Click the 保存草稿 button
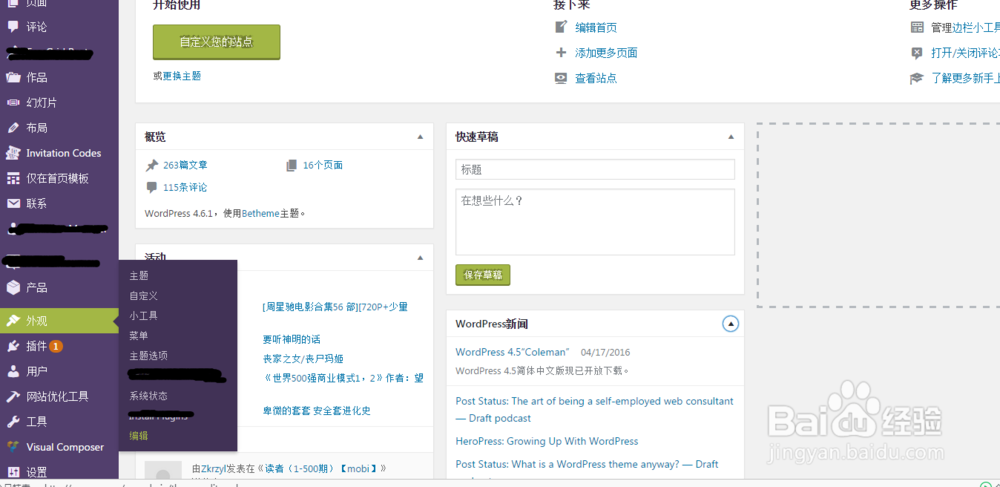Image resolution: width=1000 pixels, height=487 pixels. coord(483,275)
